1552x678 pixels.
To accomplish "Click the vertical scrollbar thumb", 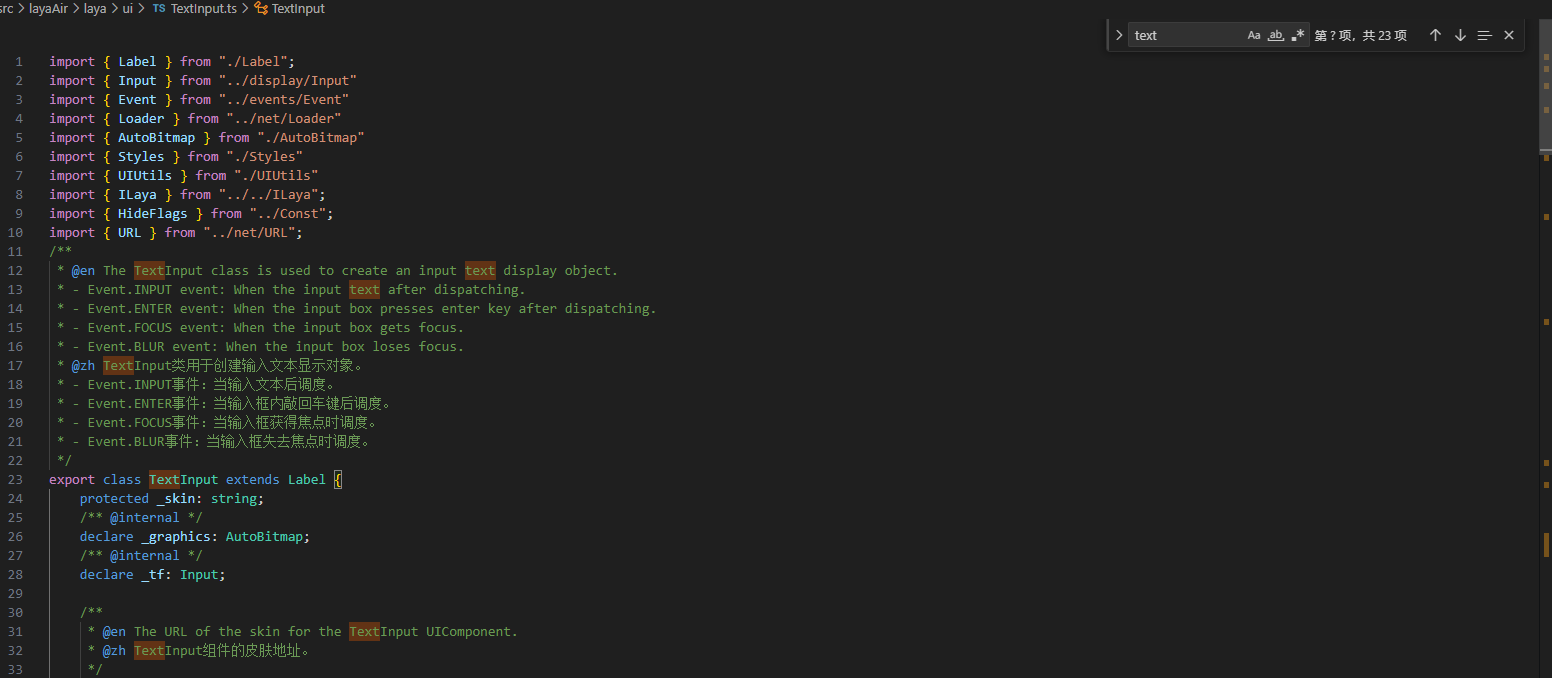I will point(1545,100).
